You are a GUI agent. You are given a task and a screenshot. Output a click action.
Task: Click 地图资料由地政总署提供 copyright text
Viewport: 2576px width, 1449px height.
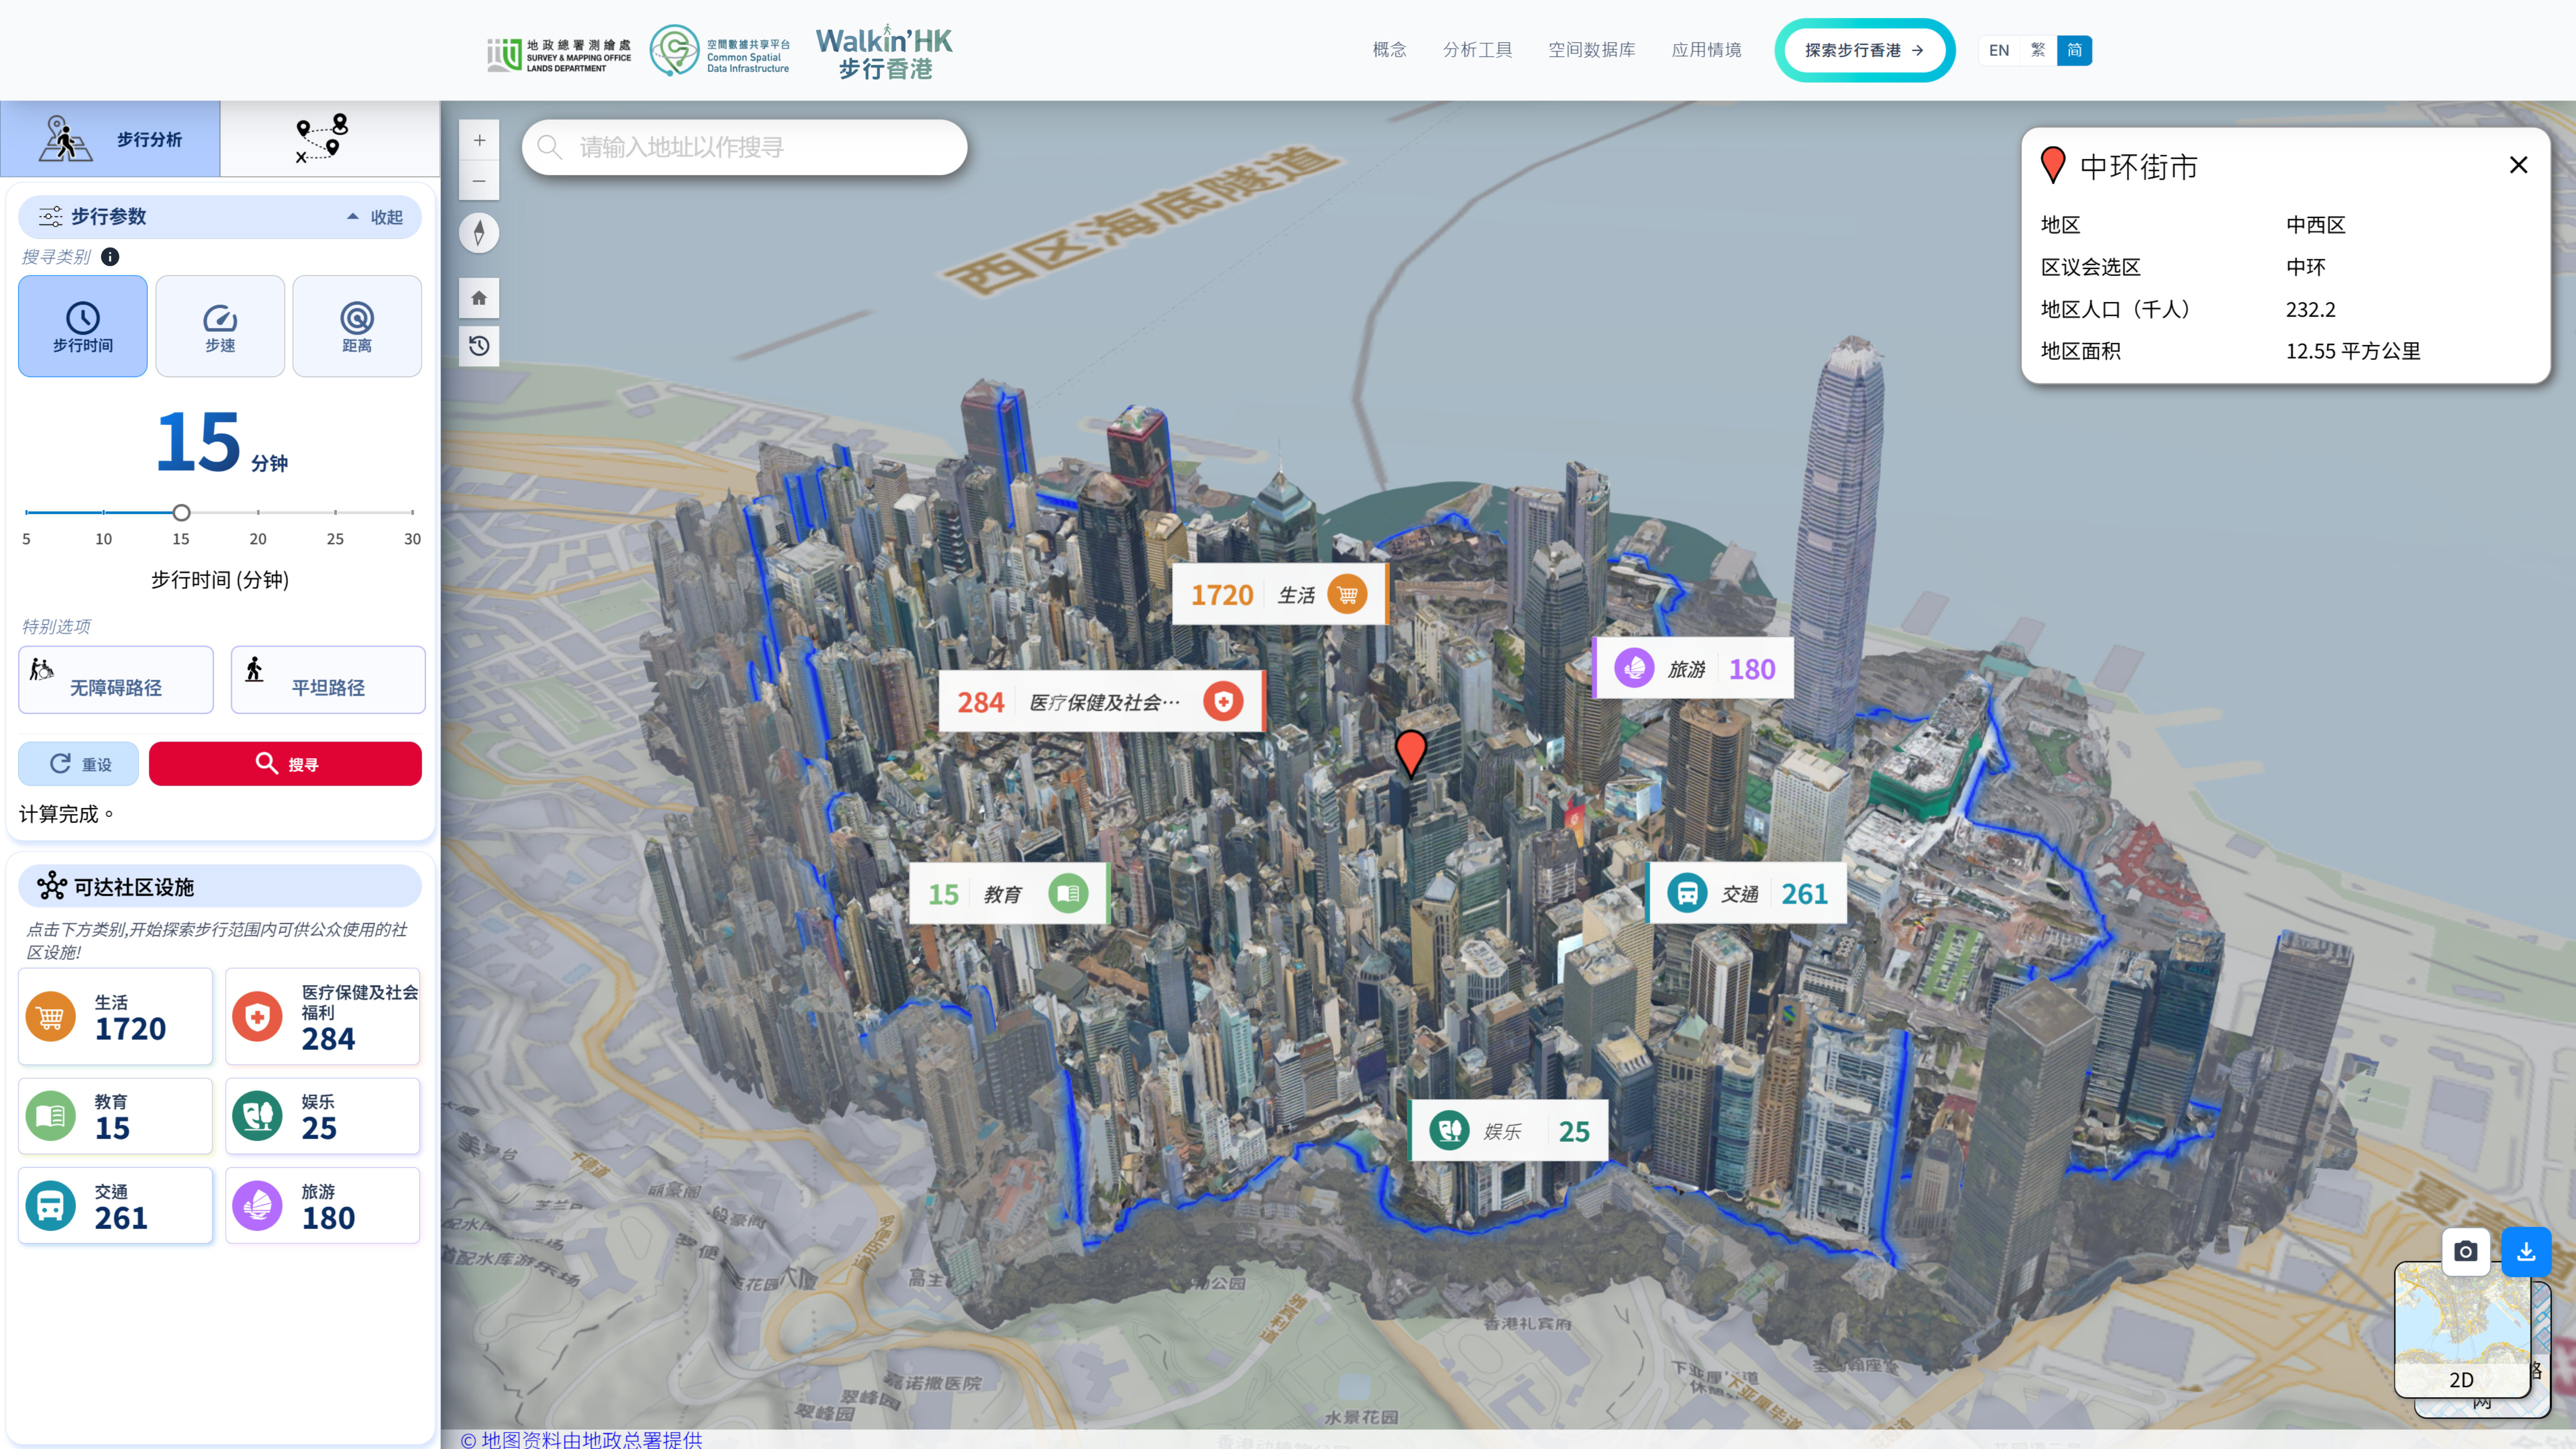point(581,1439)
